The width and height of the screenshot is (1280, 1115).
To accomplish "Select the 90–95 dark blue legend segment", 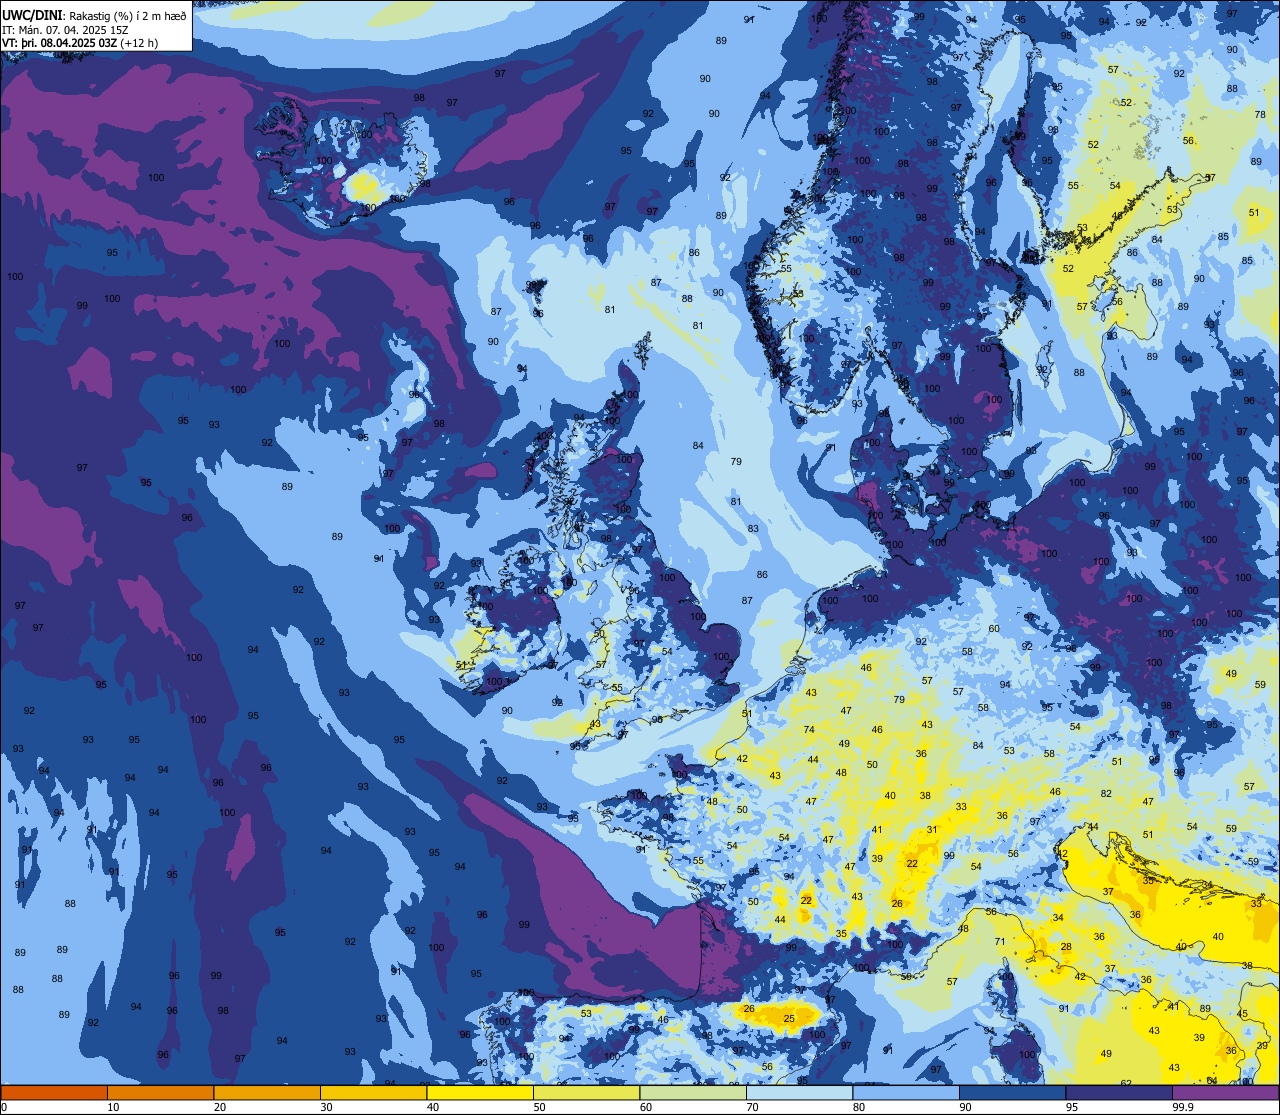I will [1012, 1092].
